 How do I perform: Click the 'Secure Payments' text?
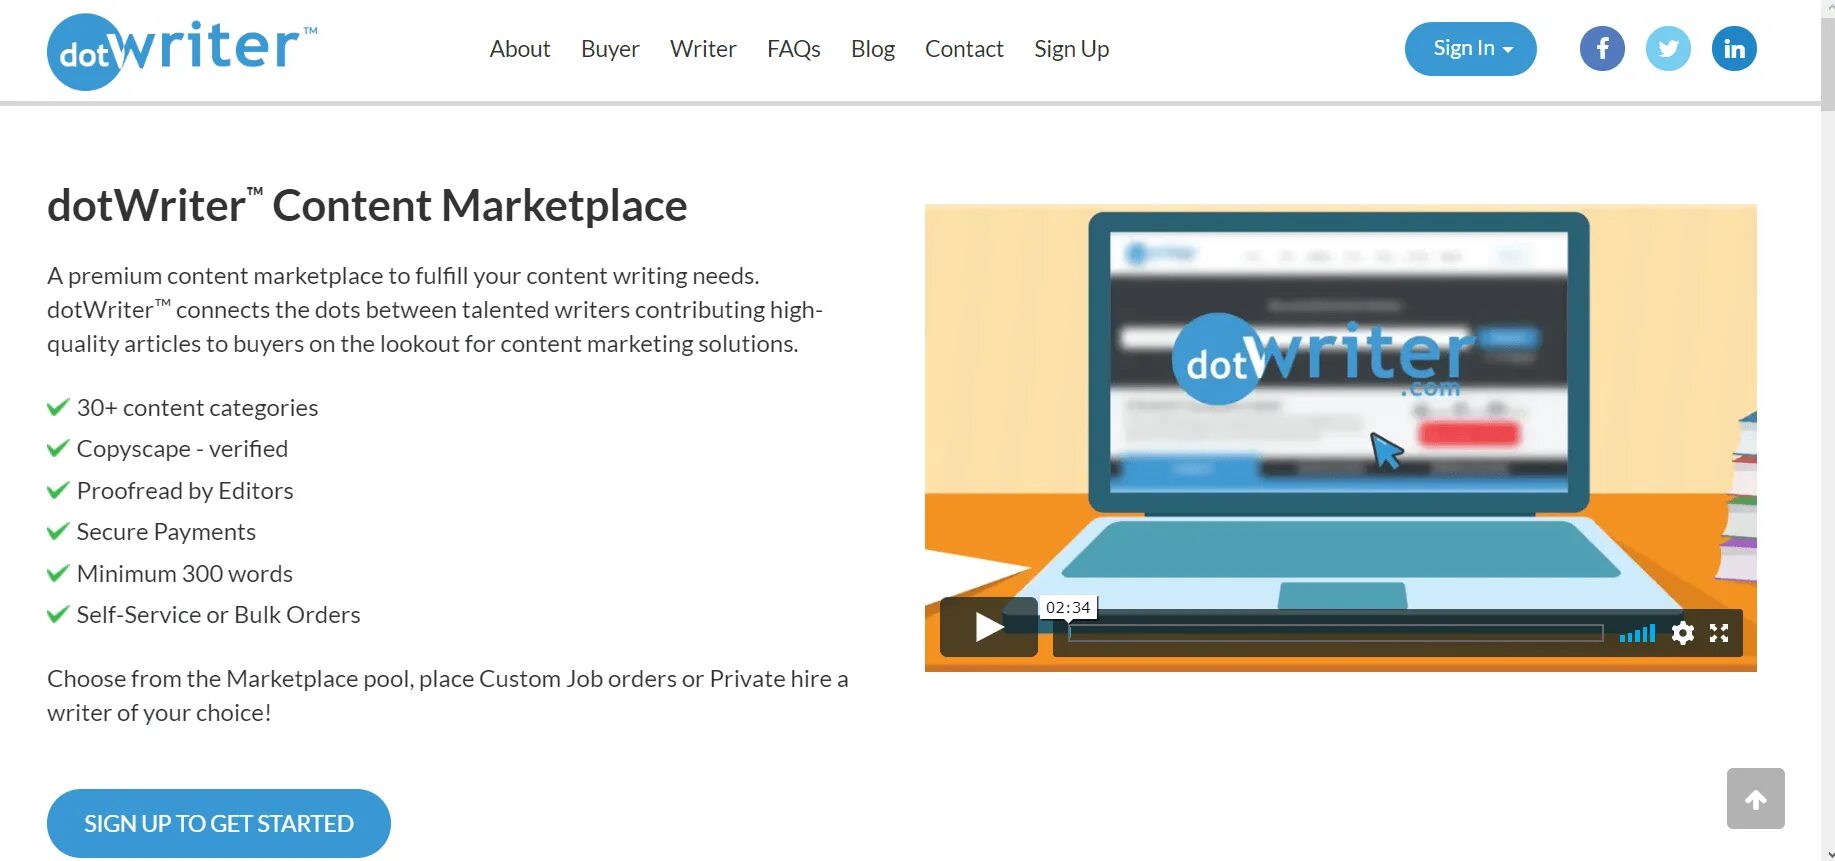[x=166, y=532]
